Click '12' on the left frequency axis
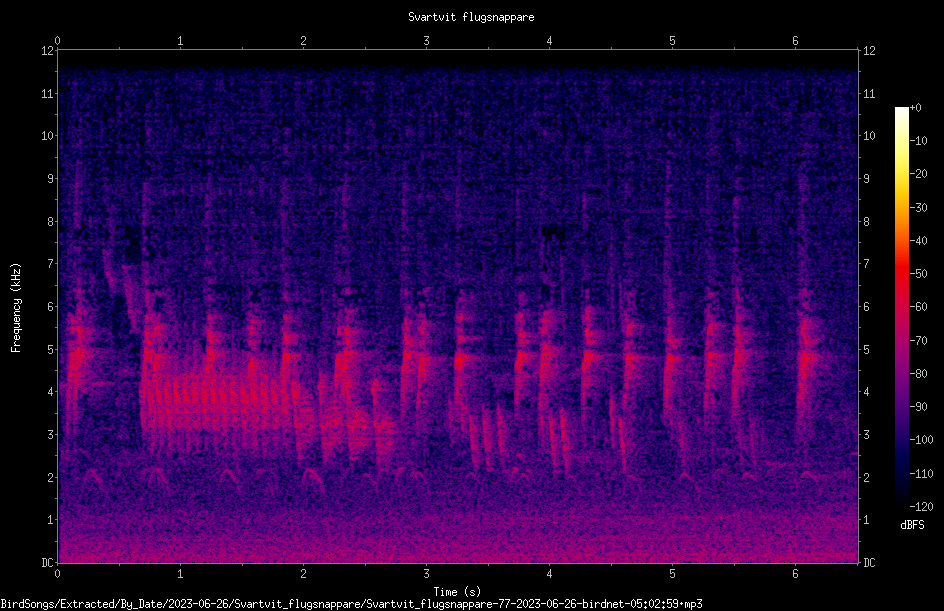The height and width of the screenshot is (611, 944). (47, 51)
